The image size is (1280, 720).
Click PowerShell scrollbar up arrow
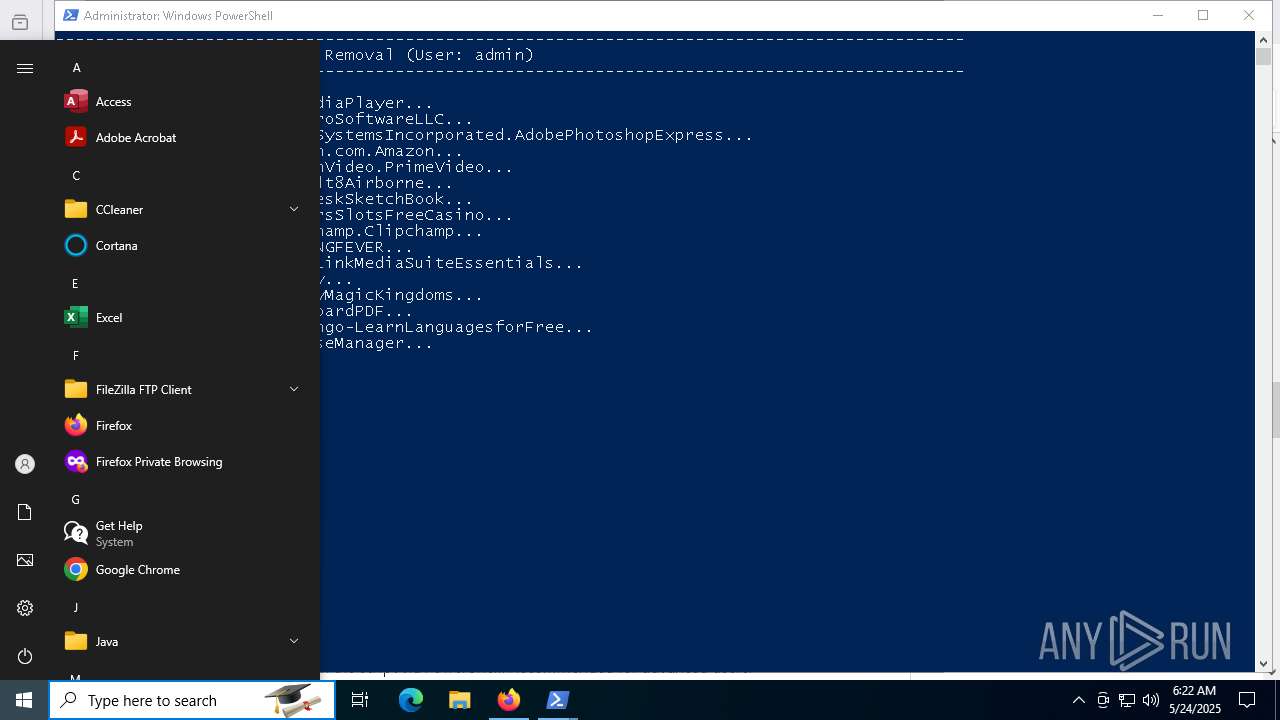[x=1264, y=40]
